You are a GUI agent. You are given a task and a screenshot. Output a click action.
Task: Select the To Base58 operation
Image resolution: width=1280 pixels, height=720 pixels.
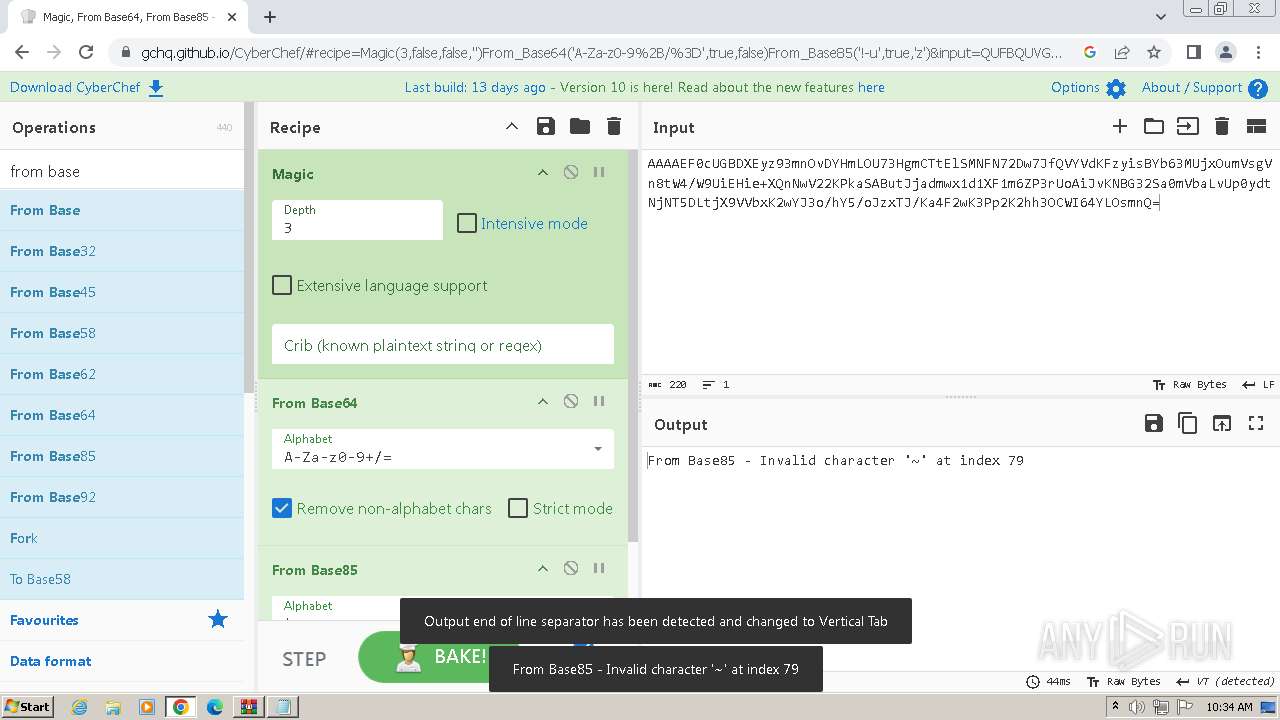tap(122, 579)
